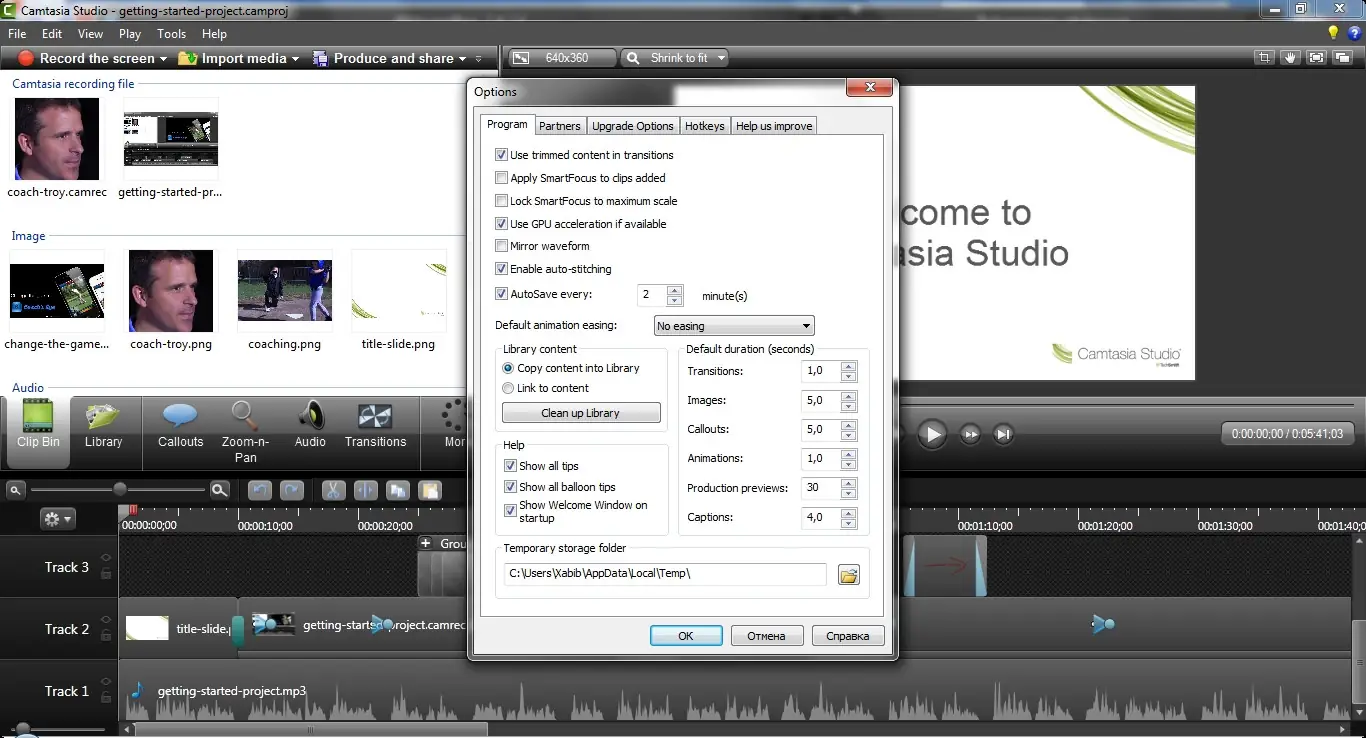Click the detach preview window icon
The width and height of the screenshot is (1366, 738).
click(x=1342, y=58)
